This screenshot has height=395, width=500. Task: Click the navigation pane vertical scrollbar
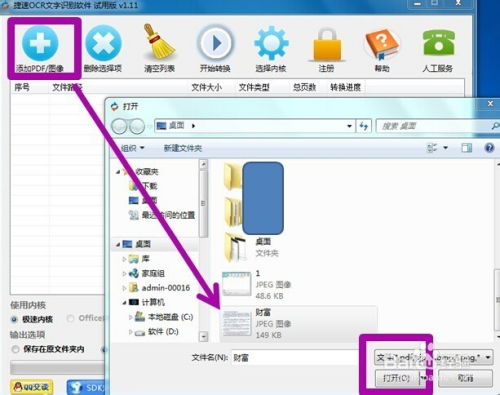[x=203, y=250]
